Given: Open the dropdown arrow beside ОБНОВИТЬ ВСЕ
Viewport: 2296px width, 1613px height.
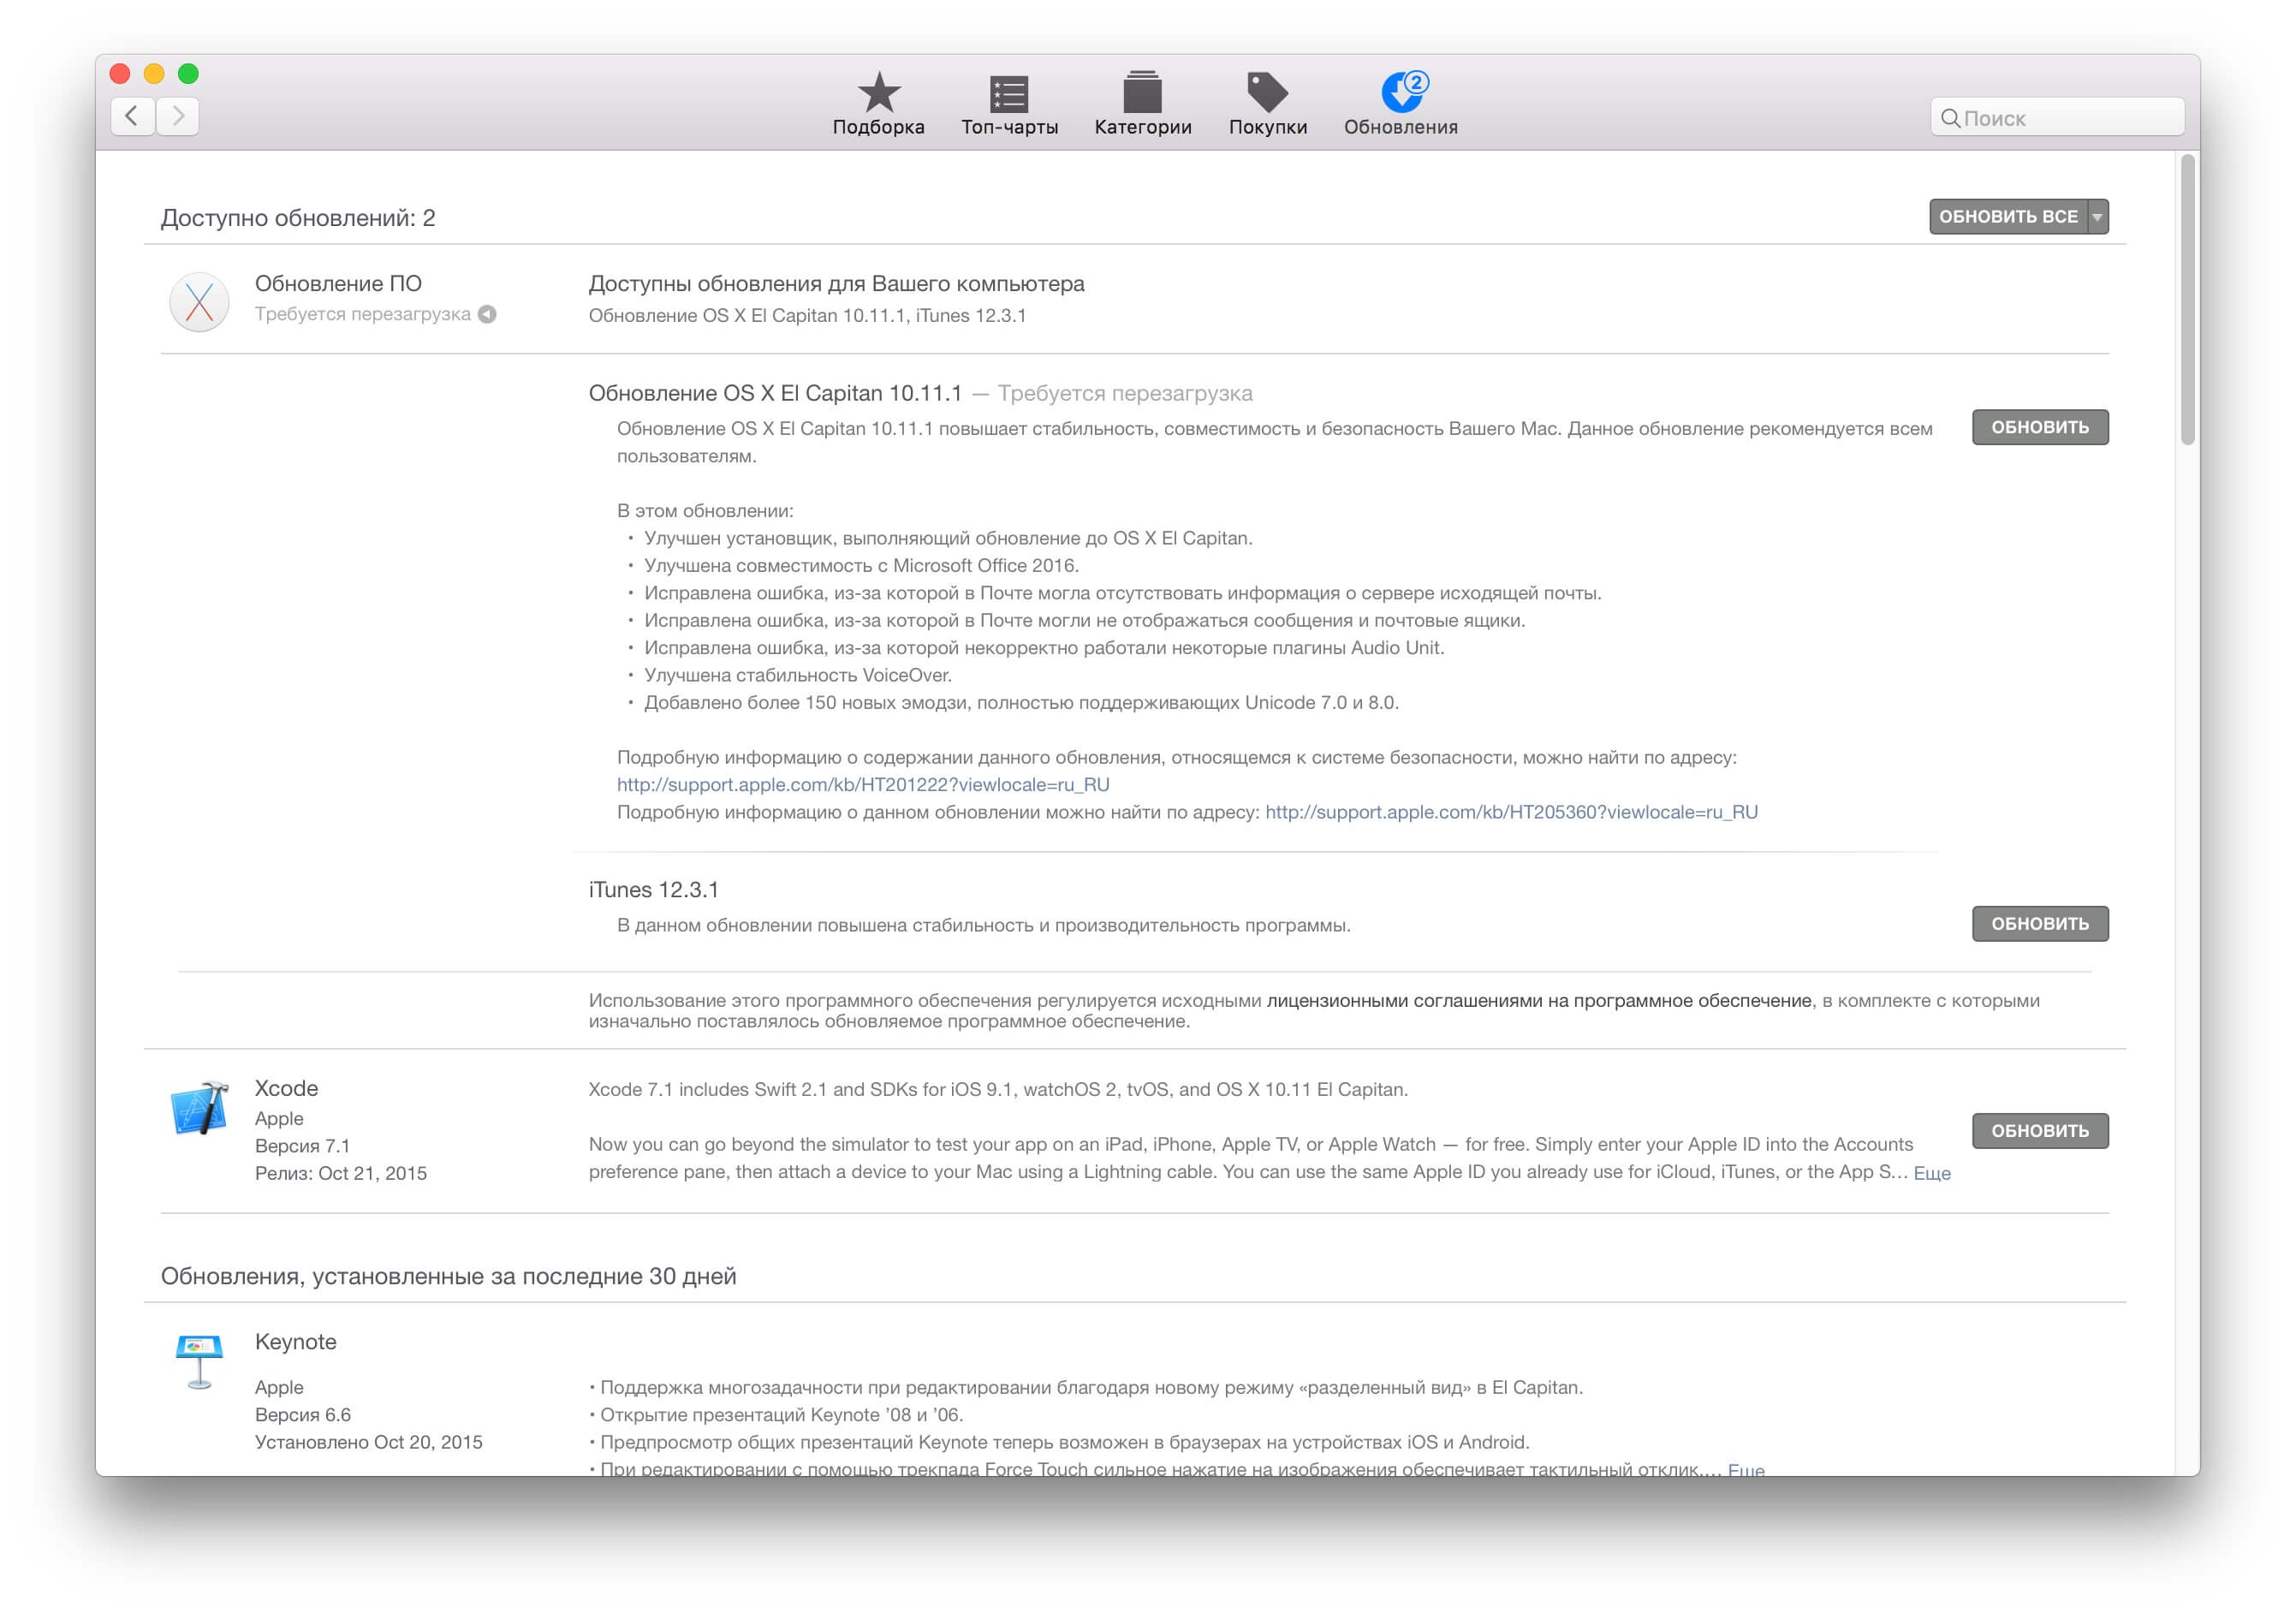Looking at the screenshot, I should coord(2098,216).
